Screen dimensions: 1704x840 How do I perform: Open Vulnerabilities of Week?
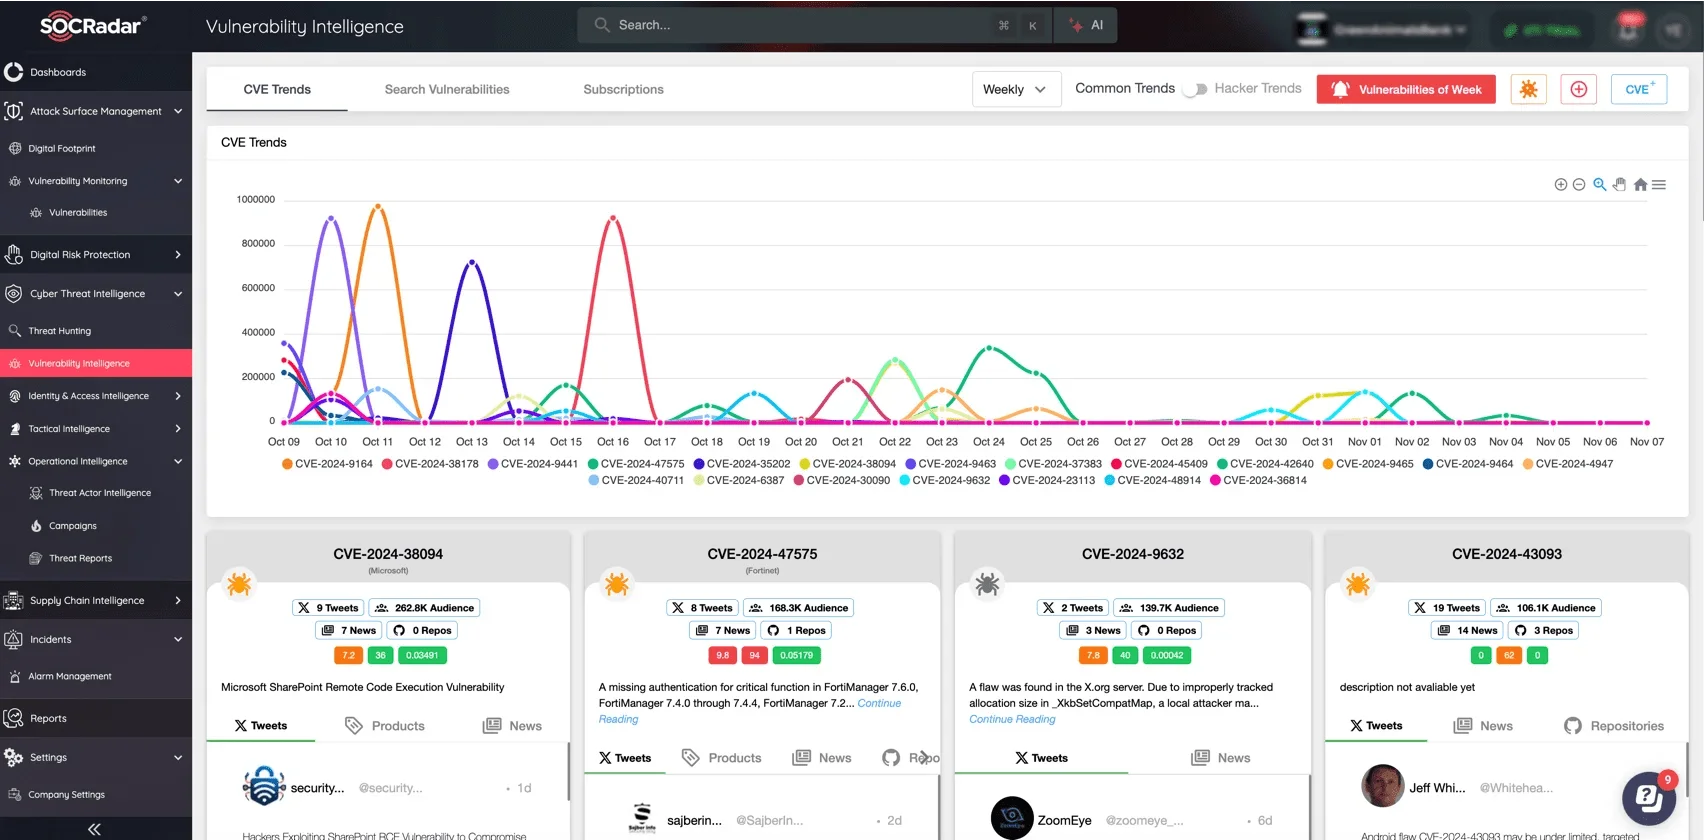pyautogui.click(x=1406, y=89)
